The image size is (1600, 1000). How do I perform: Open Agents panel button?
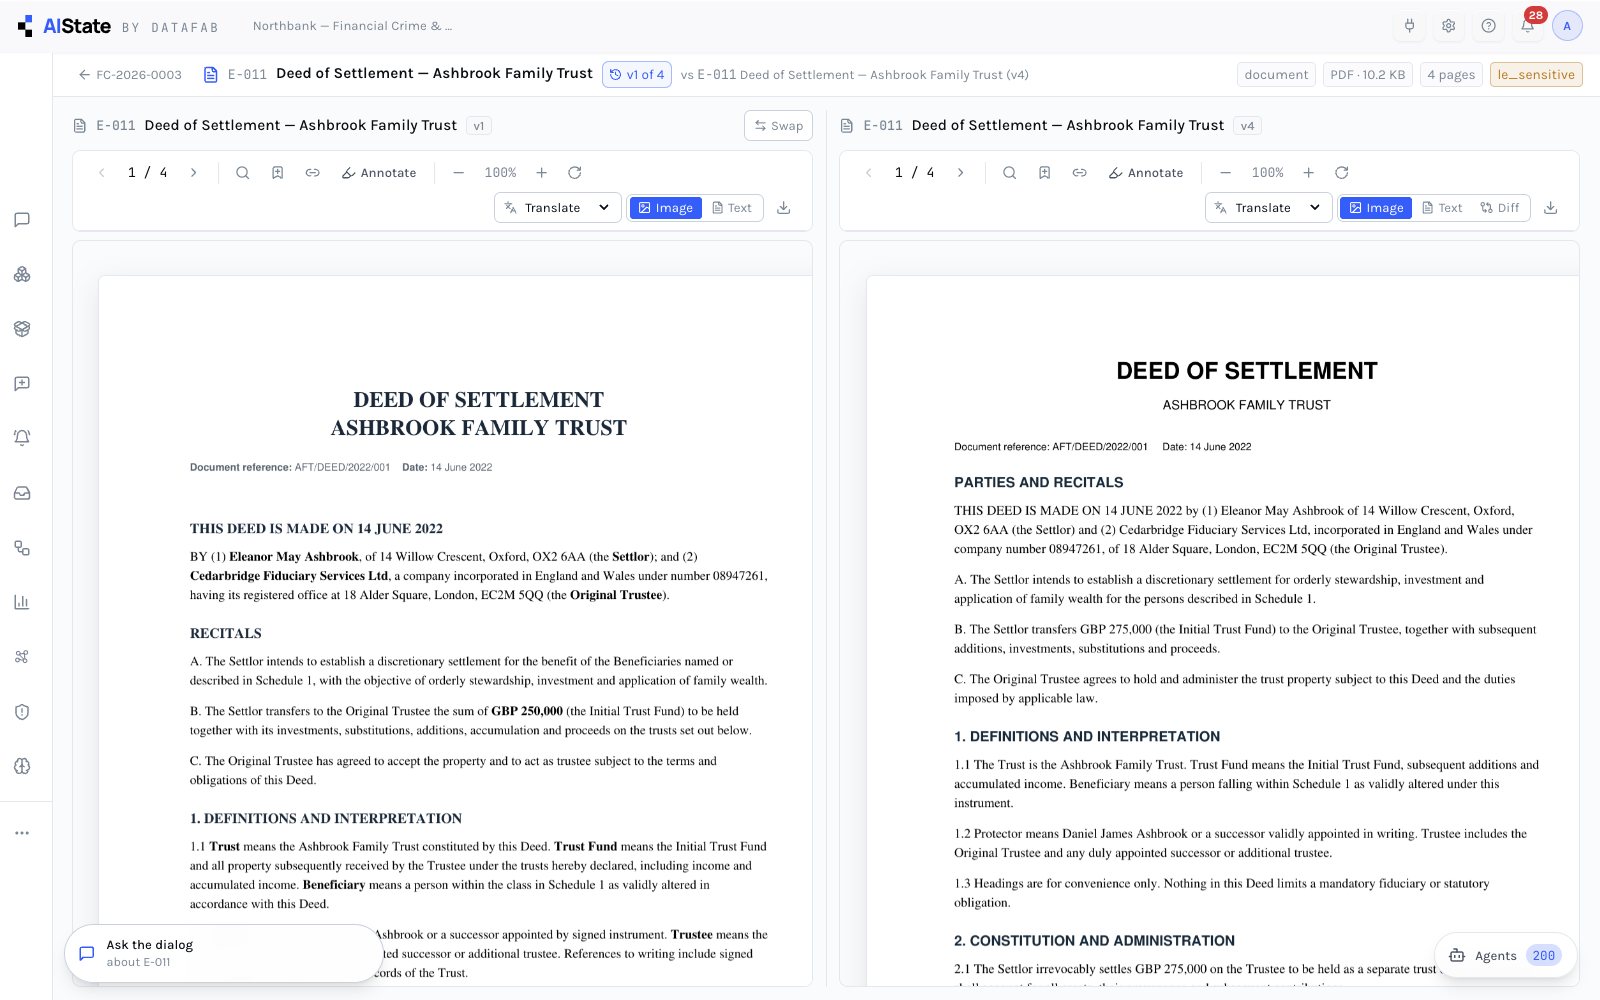click(1505, 956)
